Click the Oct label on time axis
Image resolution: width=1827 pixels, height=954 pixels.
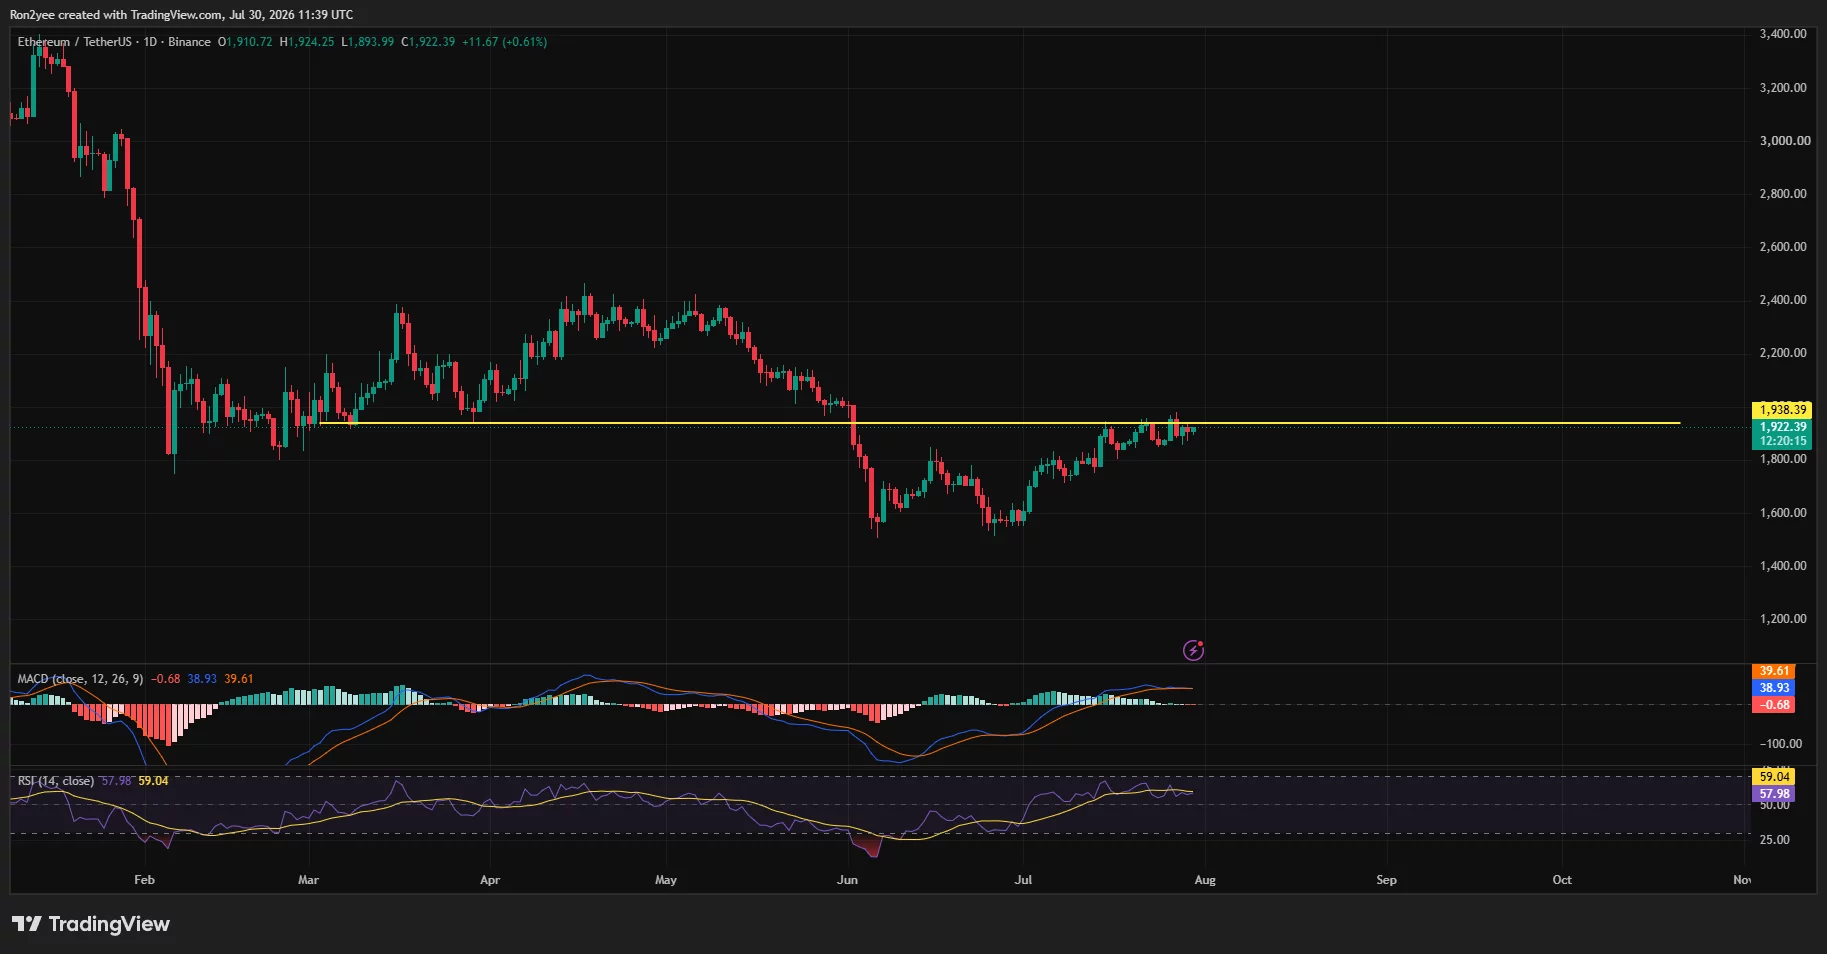point(1562,880)
